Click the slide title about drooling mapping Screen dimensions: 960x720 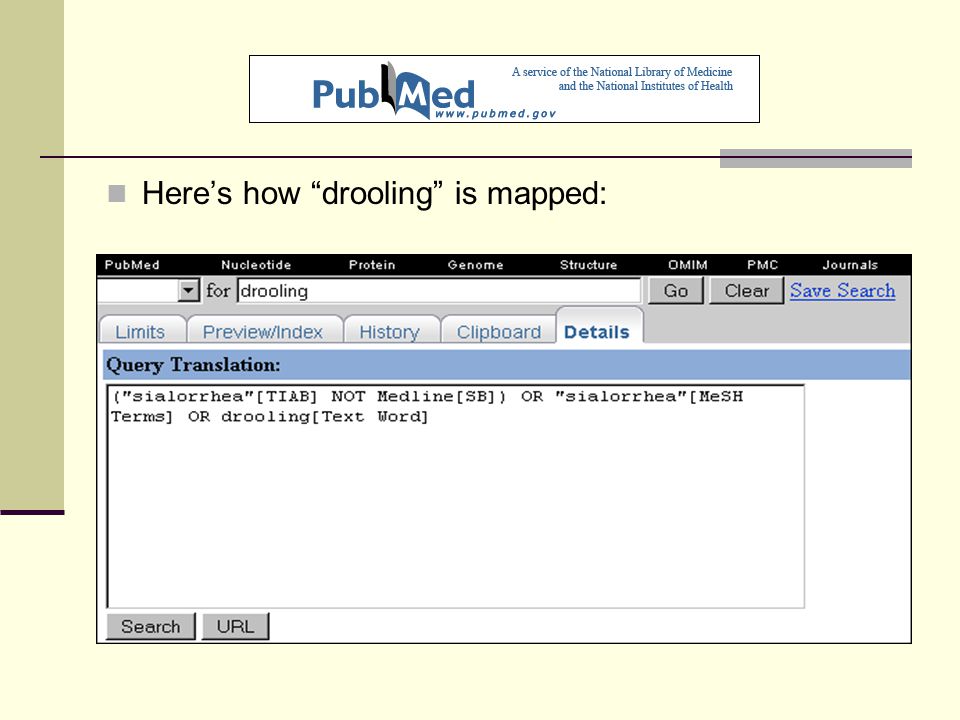tap(374, 193)
